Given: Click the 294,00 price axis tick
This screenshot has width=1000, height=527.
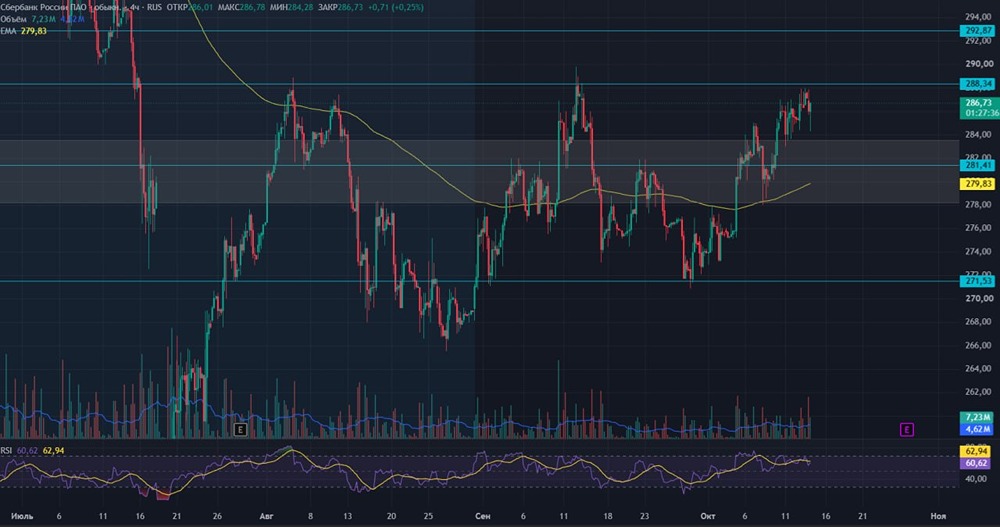Looking at the screenshot, I should tap(979, 17).
